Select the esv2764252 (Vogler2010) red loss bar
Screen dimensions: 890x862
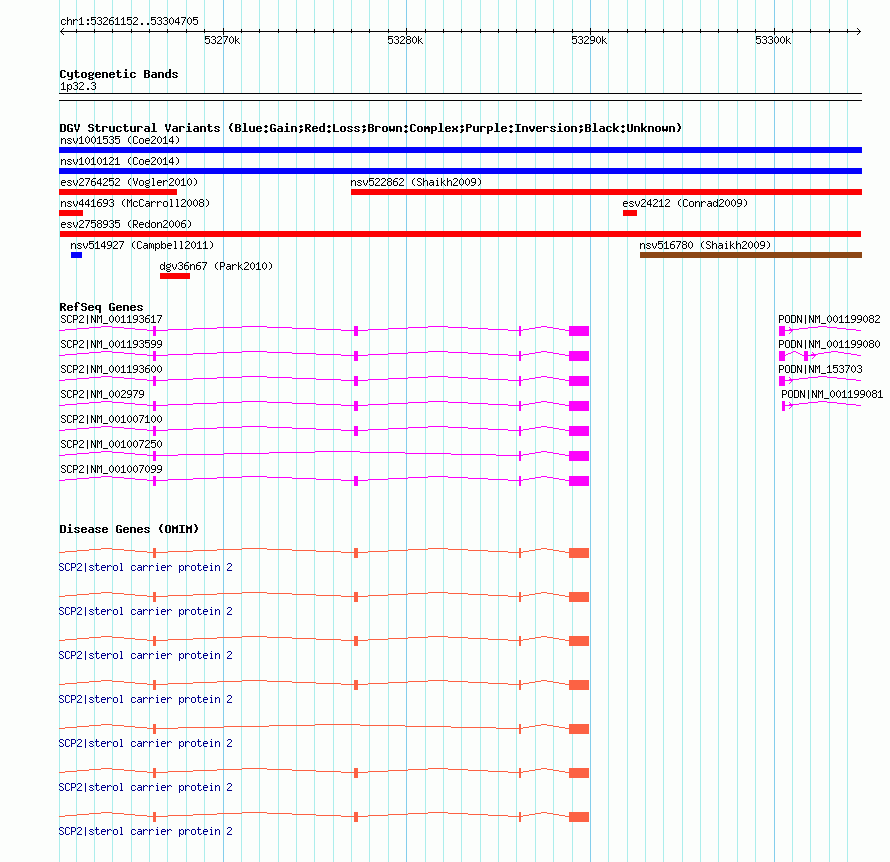tap(117, 192)
